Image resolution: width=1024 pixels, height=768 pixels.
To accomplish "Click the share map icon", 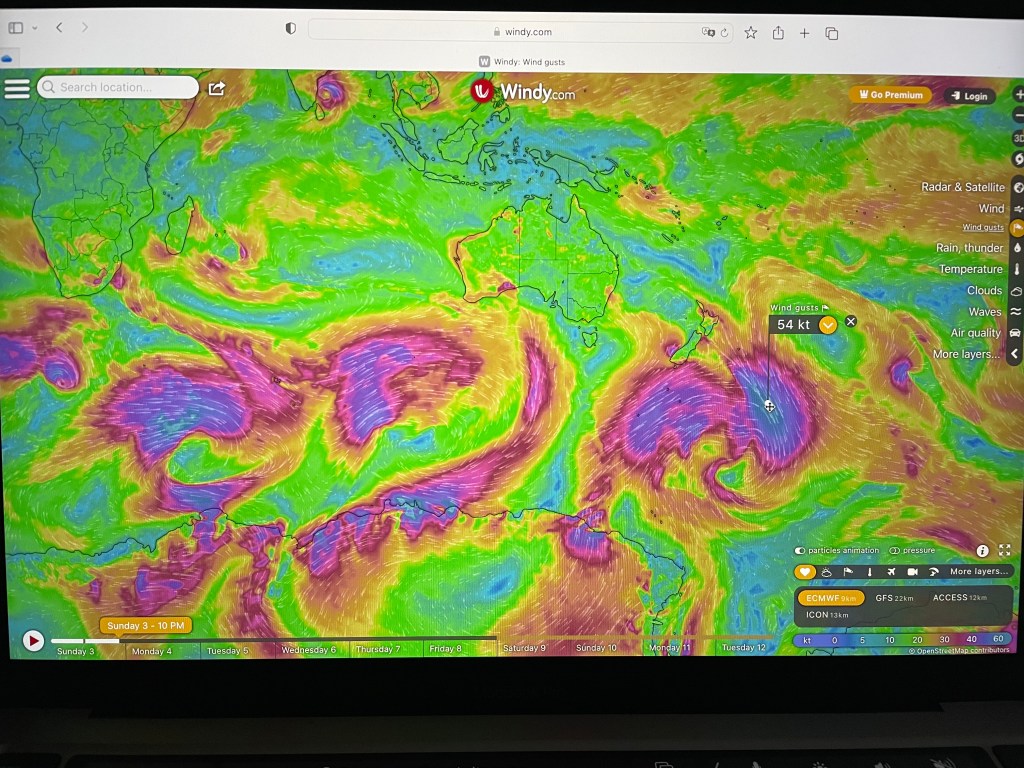I will click(216, 88).
